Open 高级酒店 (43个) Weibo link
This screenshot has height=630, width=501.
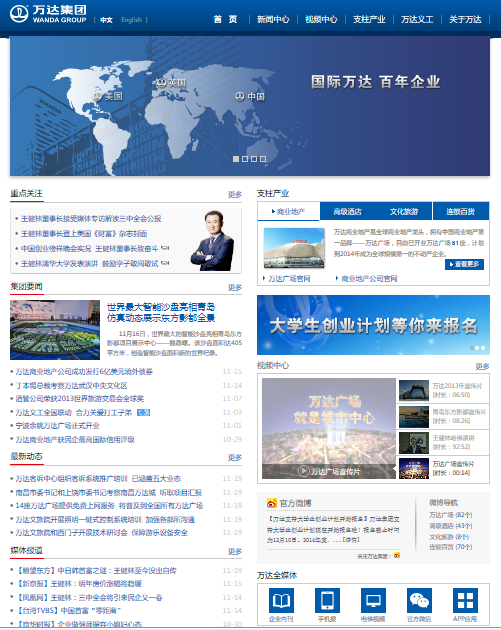[450, 526]
